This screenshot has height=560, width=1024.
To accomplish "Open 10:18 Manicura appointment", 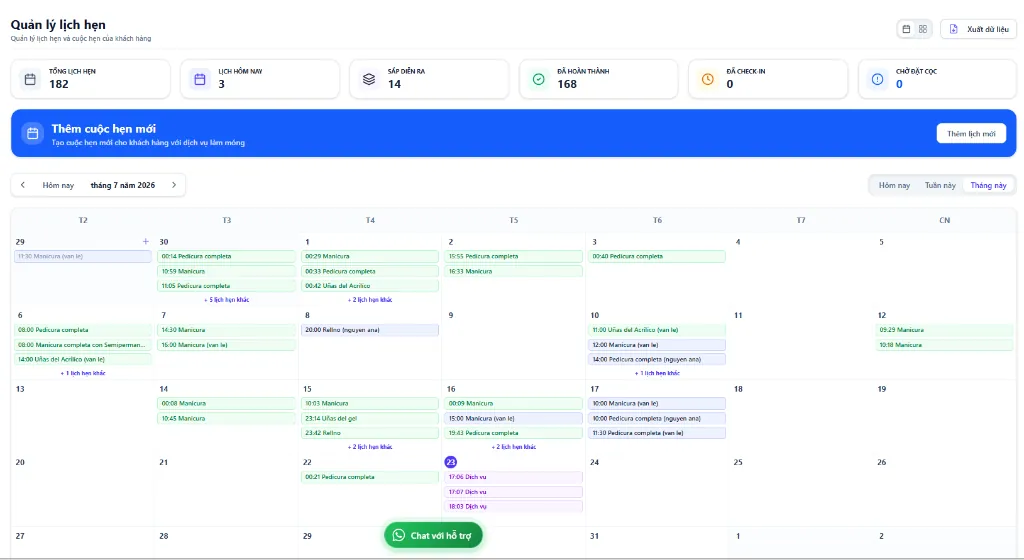I will point(944,345).
